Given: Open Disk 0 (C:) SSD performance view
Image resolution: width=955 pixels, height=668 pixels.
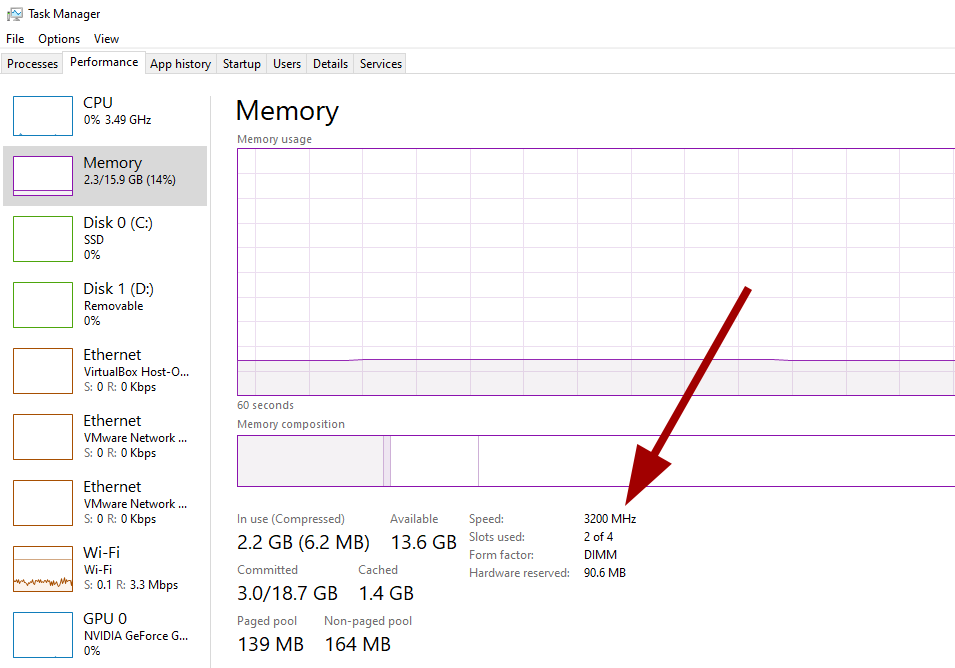Looking at the screenshot, I should coord(42,238).
